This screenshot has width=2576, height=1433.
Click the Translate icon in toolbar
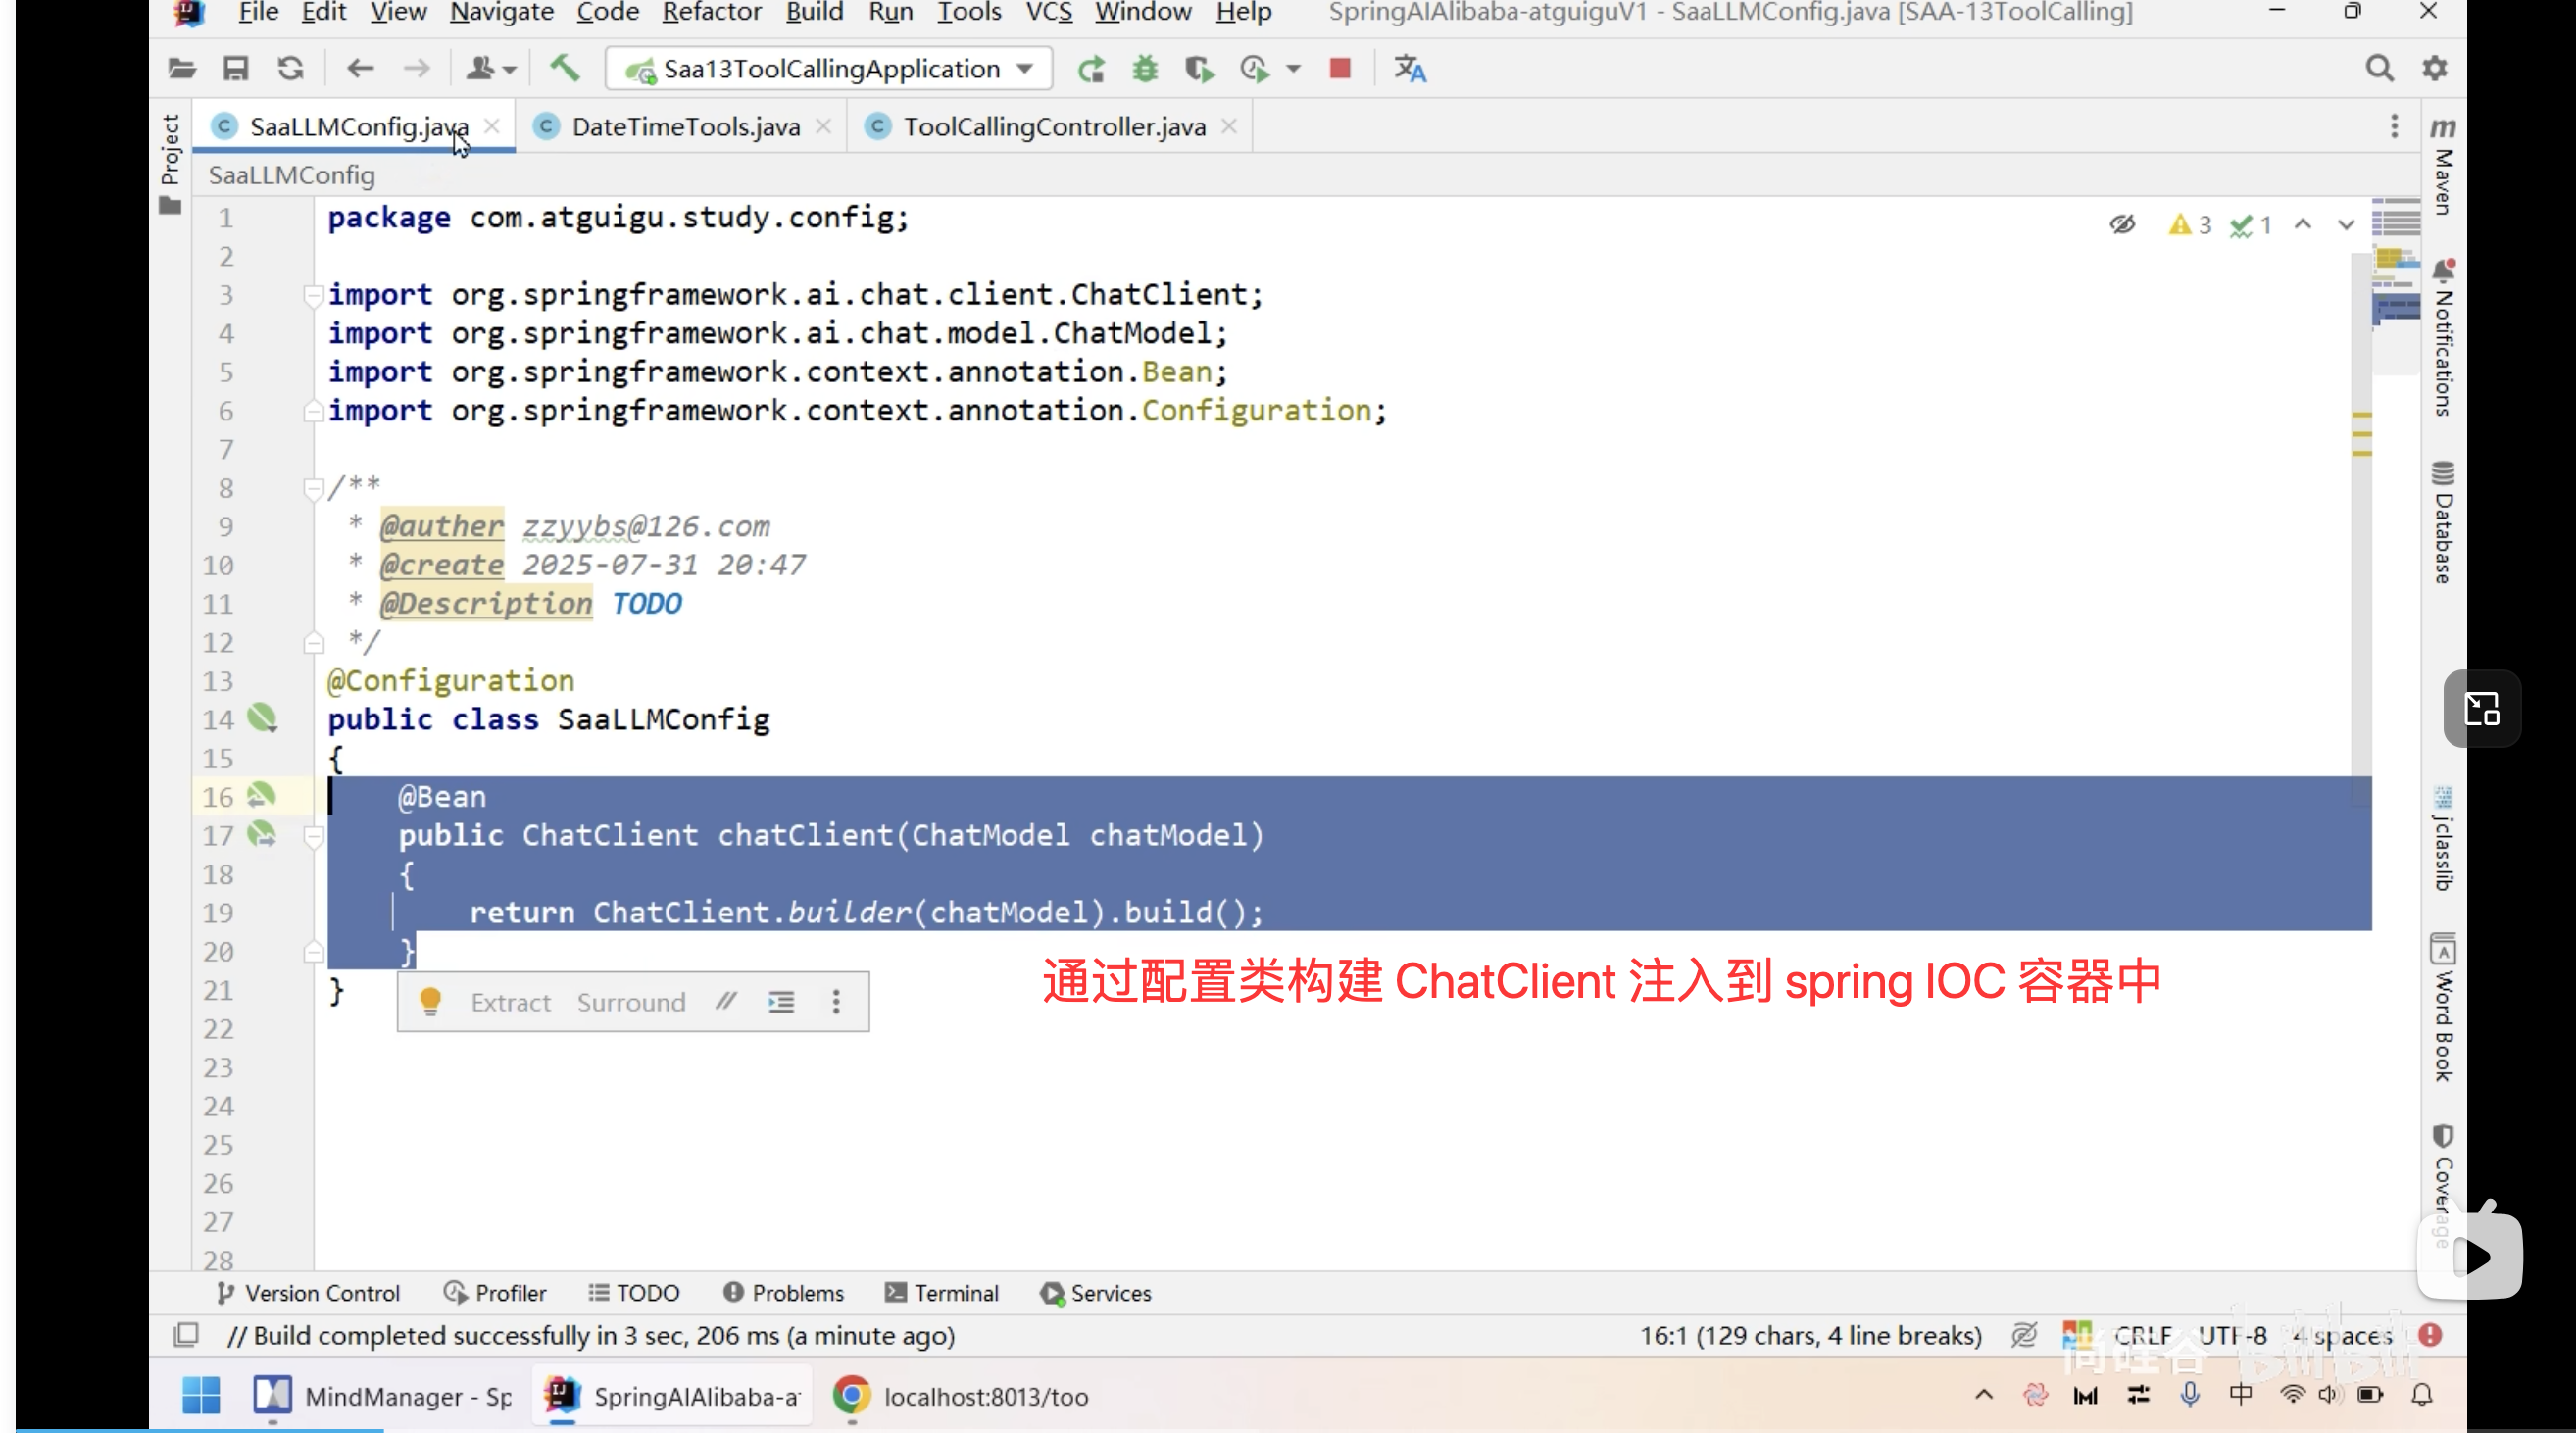coord(1410,69)
